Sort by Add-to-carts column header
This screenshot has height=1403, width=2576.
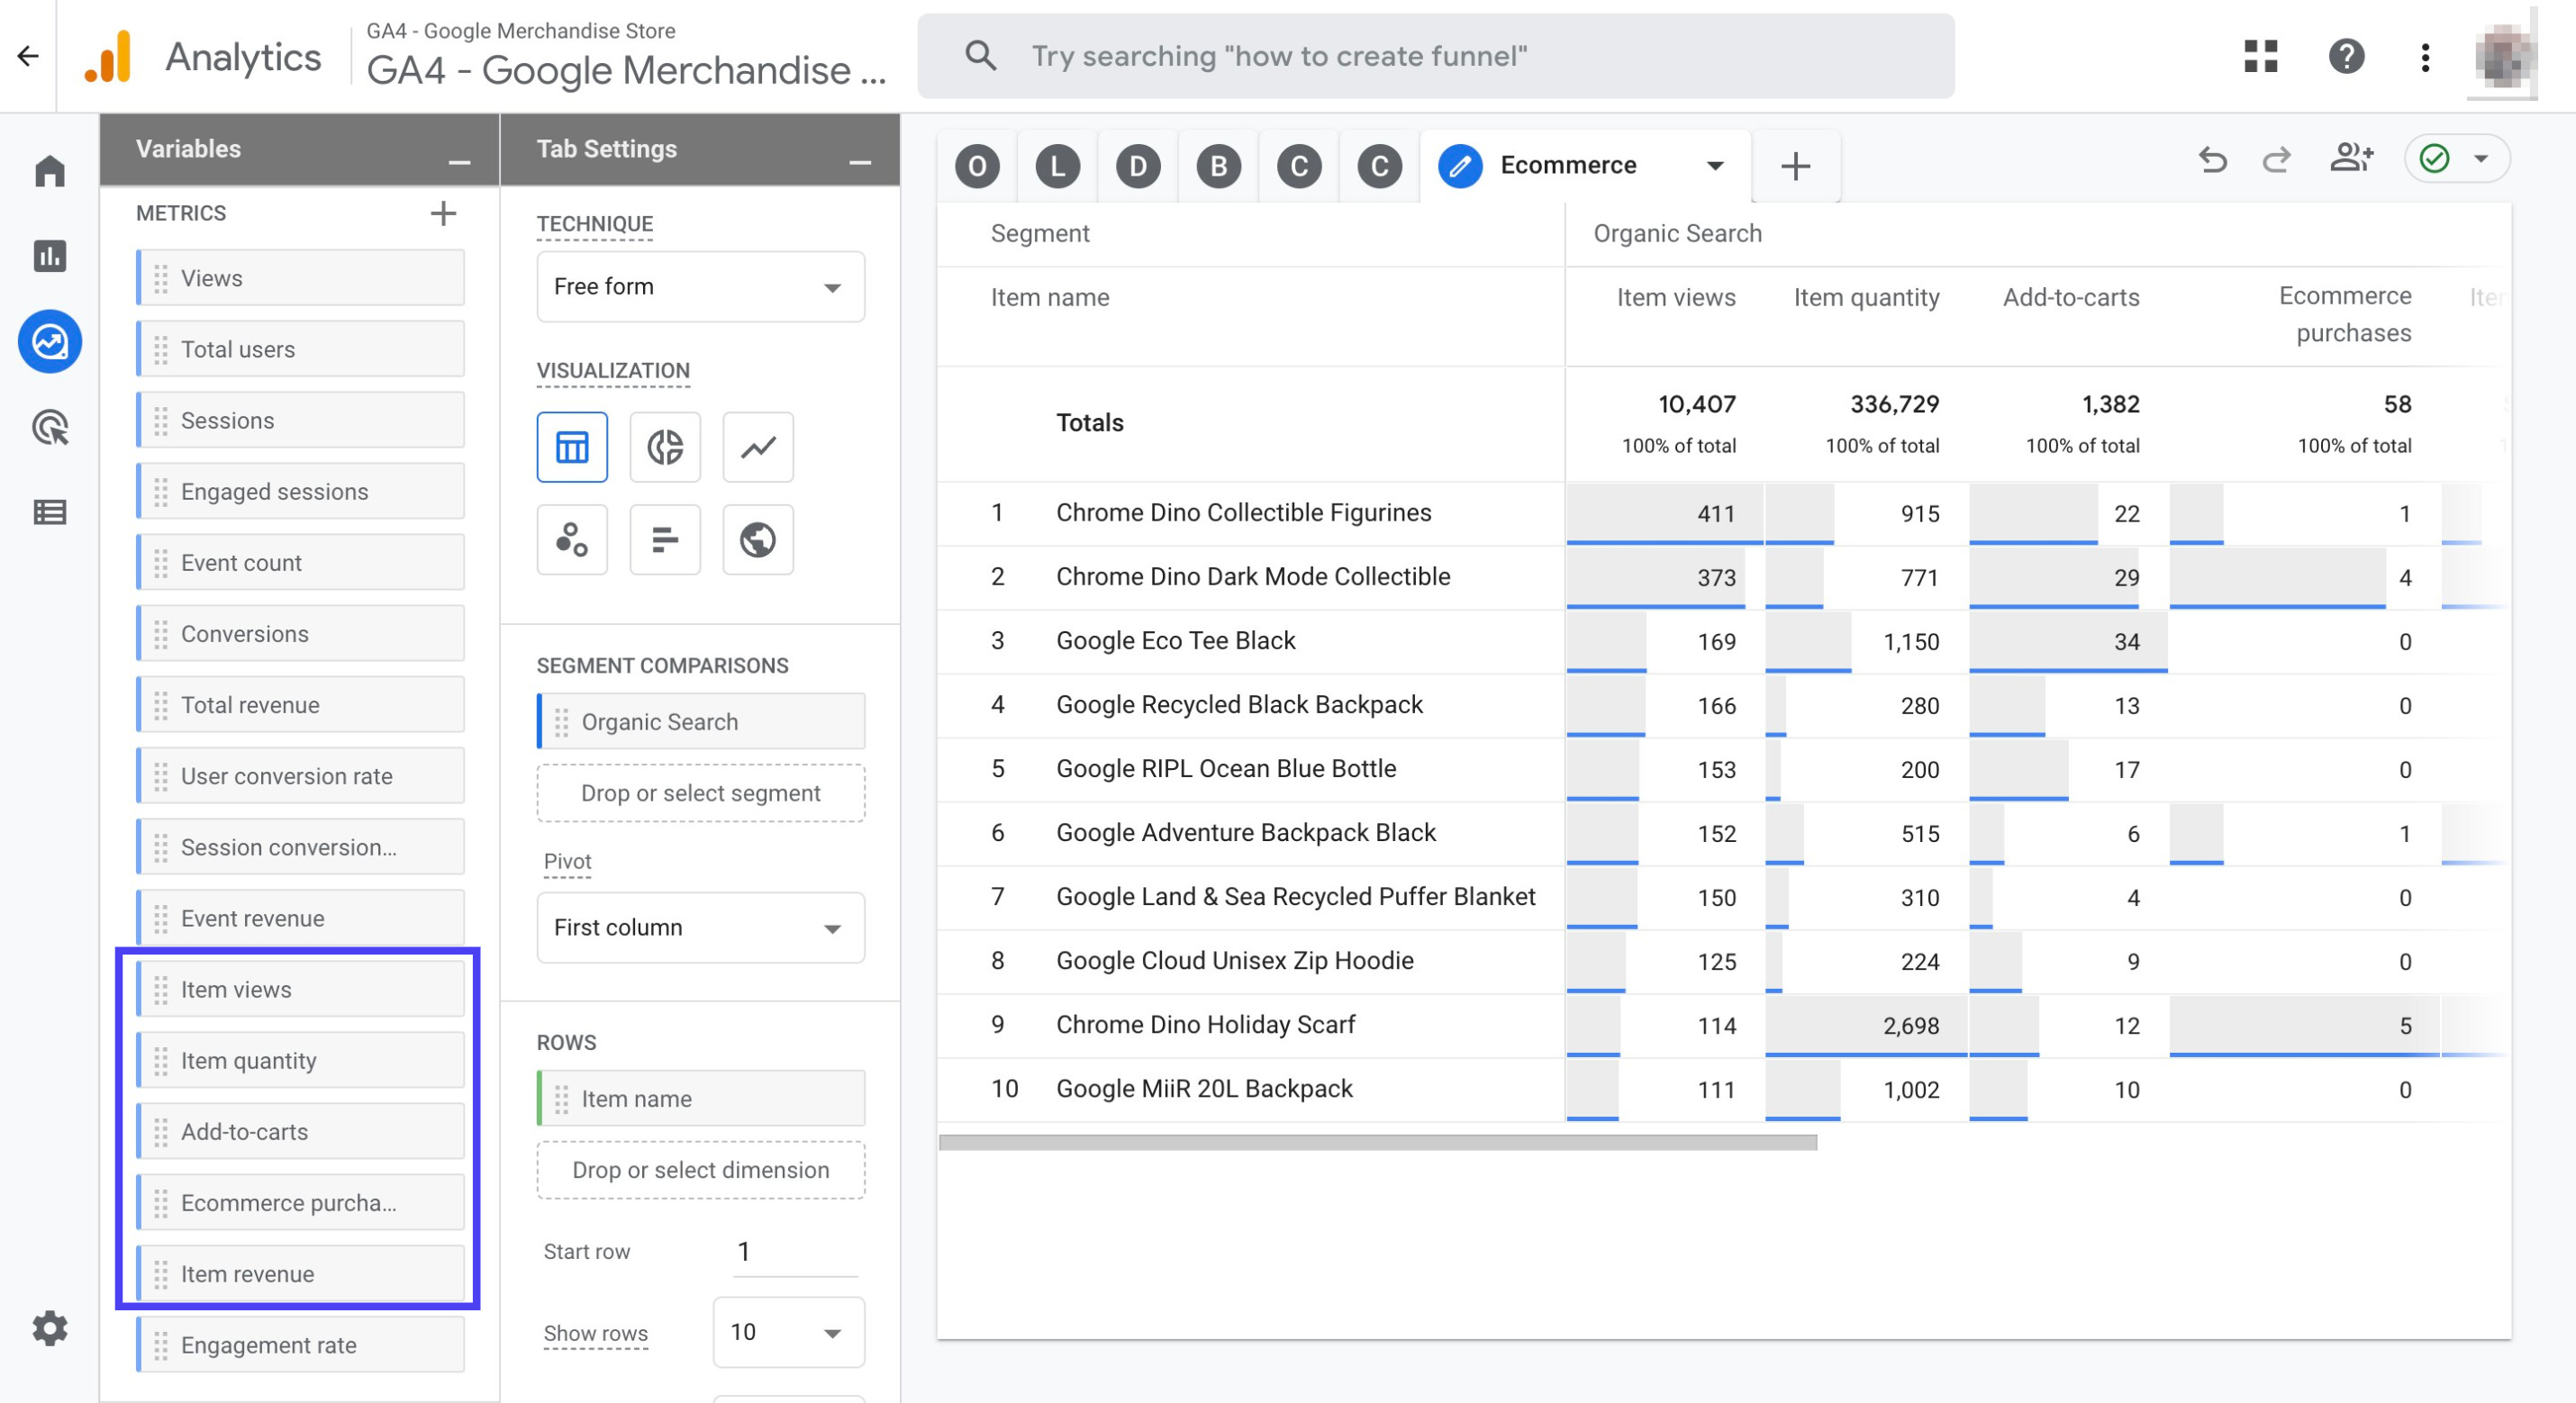click(x=2071, y=297)
